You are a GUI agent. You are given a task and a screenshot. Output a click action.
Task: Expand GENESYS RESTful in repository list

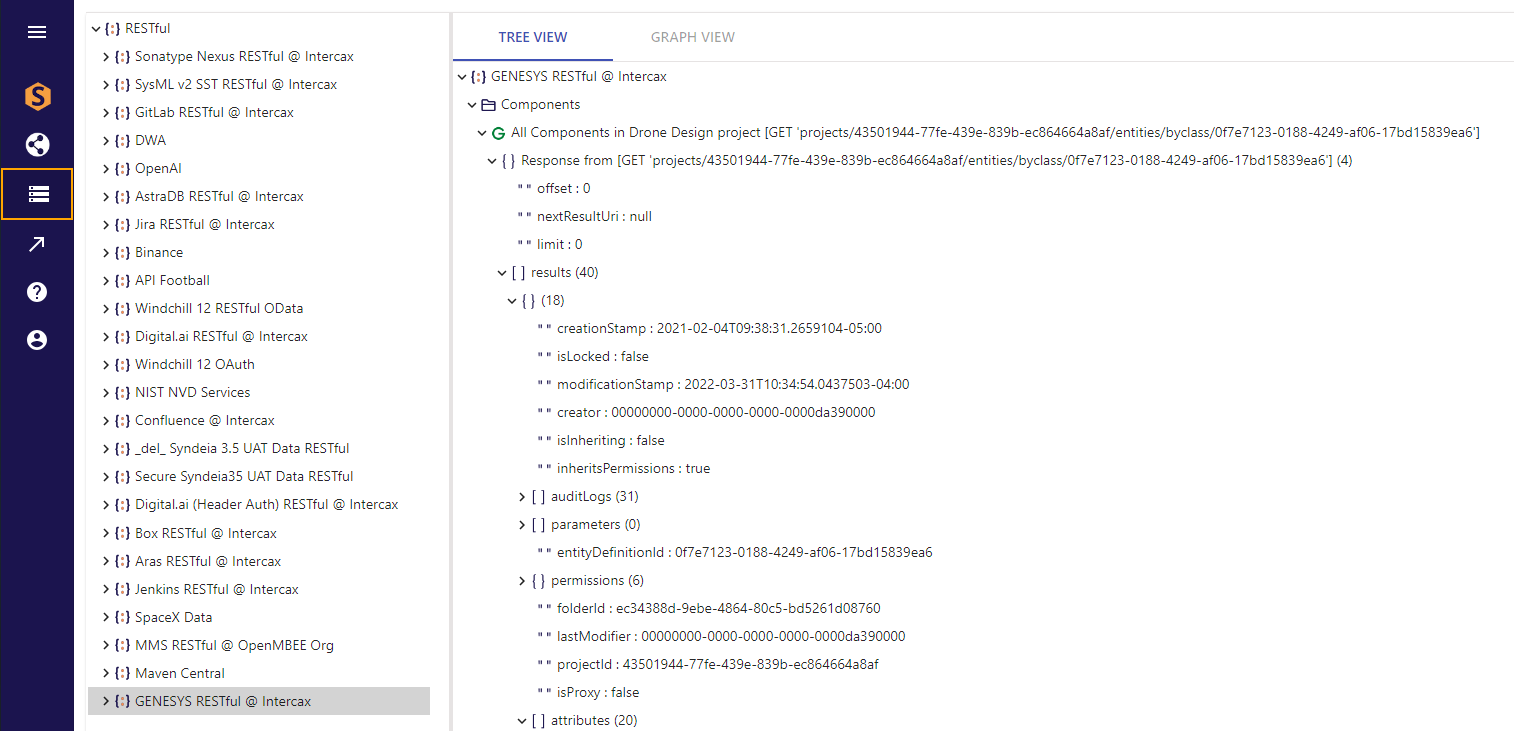106,702
